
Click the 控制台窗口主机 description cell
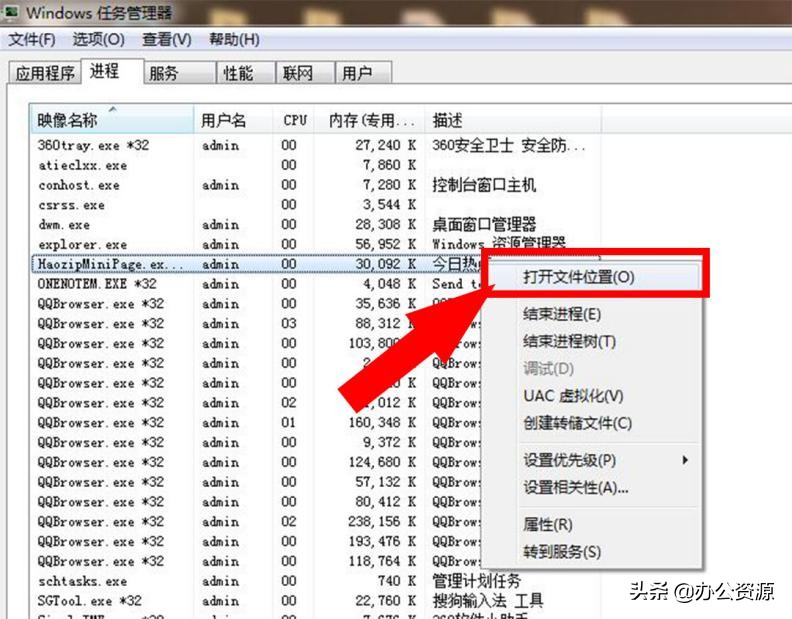point(484,185)
